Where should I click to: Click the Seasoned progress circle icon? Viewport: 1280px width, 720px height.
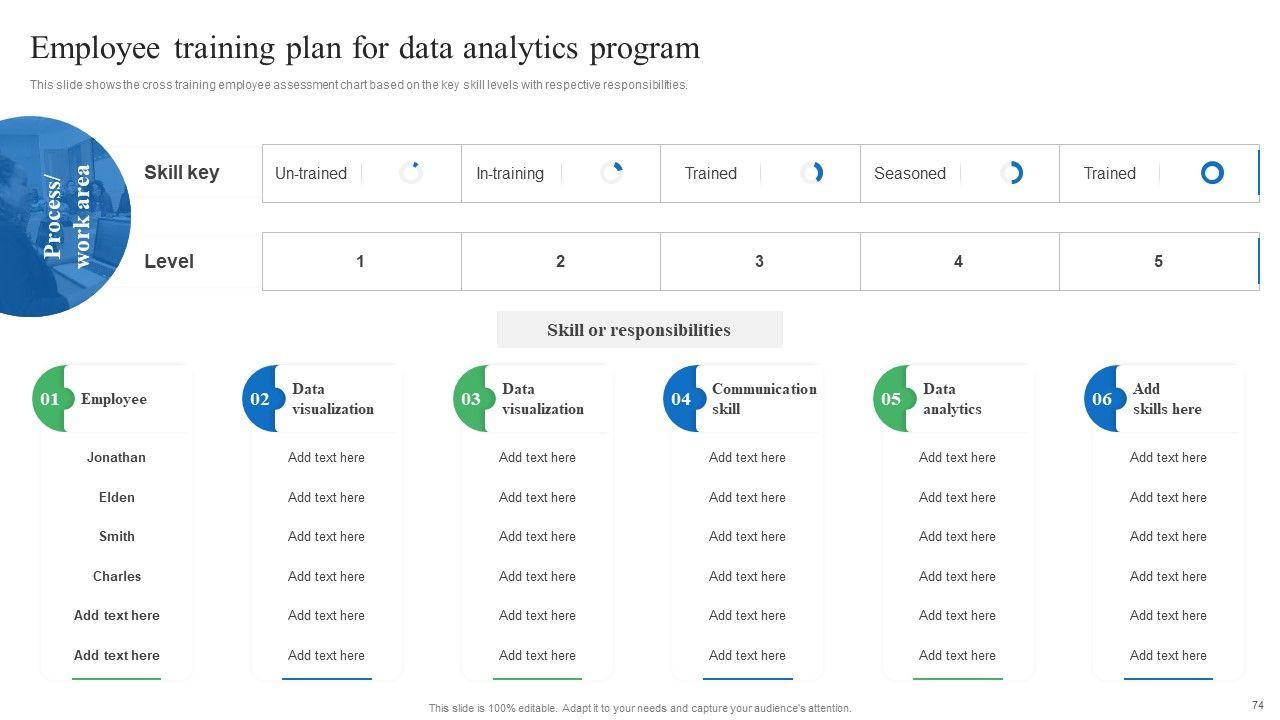point(1012,173)
